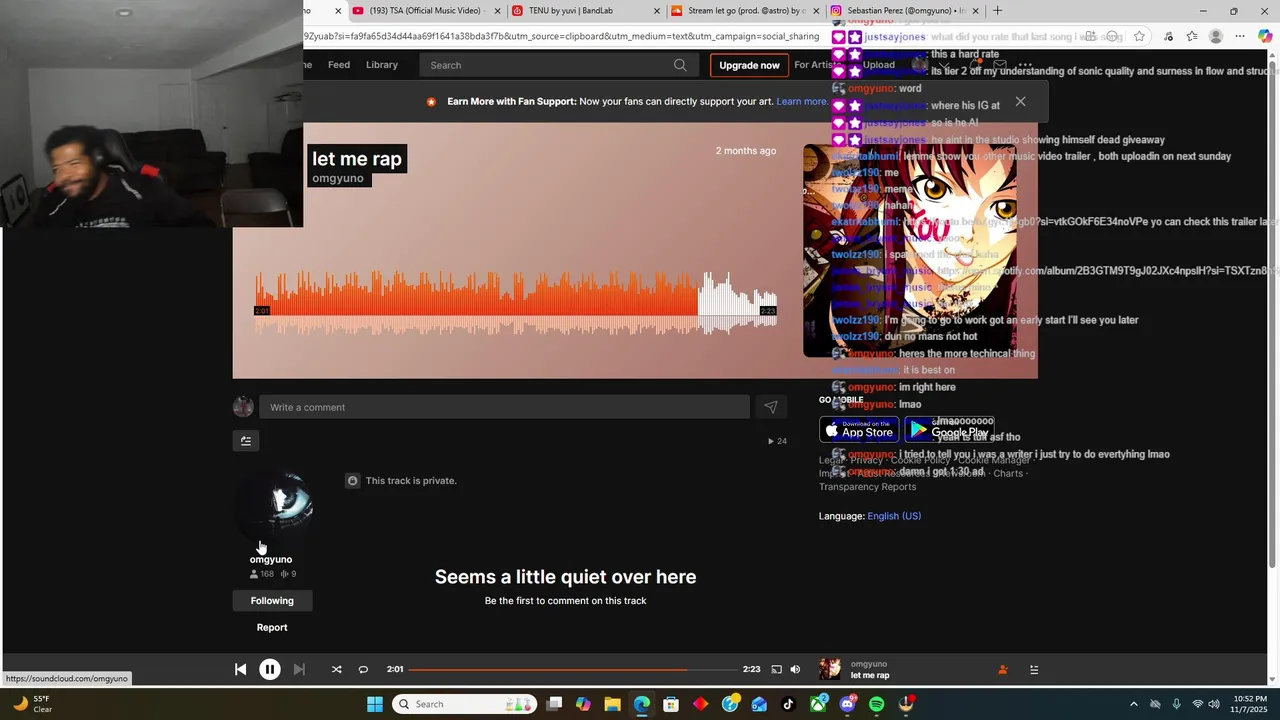Image resolution: width=1280 pixels, height=720 pixels.
Task: Open the omgyuno artist label on the waveform
Action: coord(338,178)
